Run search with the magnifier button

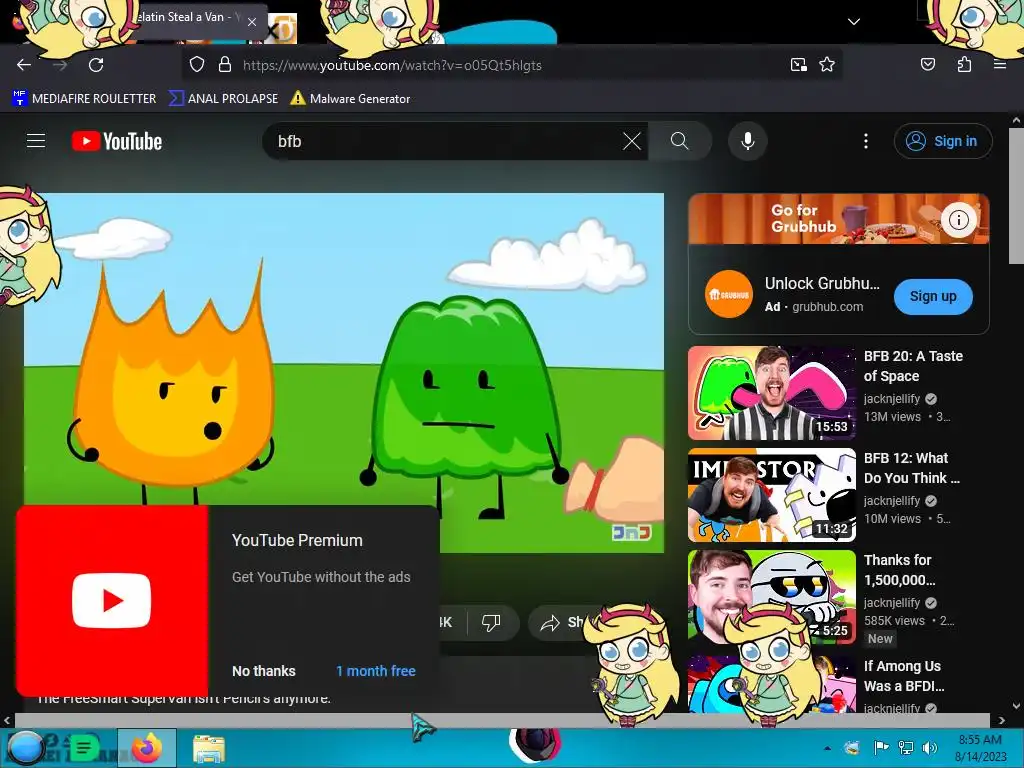(679, 141)
